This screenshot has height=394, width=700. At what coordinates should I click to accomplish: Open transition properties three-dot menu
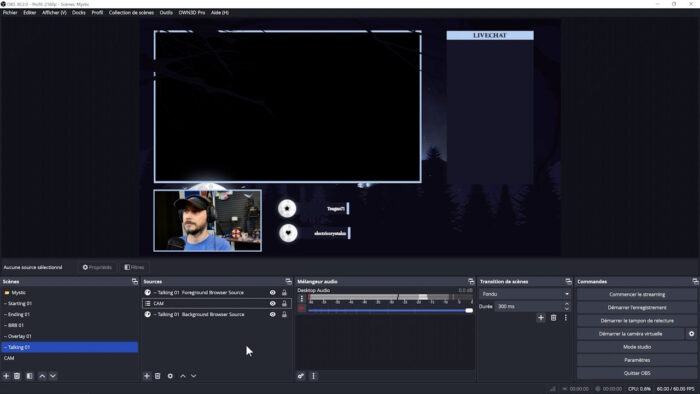pos(566,318)
